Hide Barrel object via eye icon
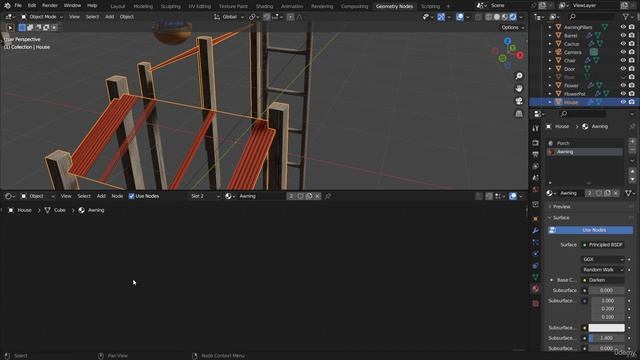640x360 pixels. [623, 36]
